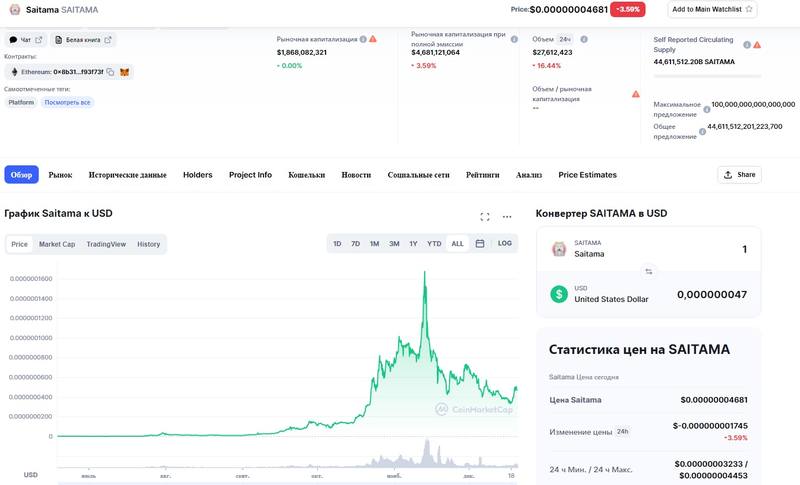The height and width of the screenshot is (485, 800).
Task: Open the Анализ tab
Action: pyautogui.click(x=529, y=175)
